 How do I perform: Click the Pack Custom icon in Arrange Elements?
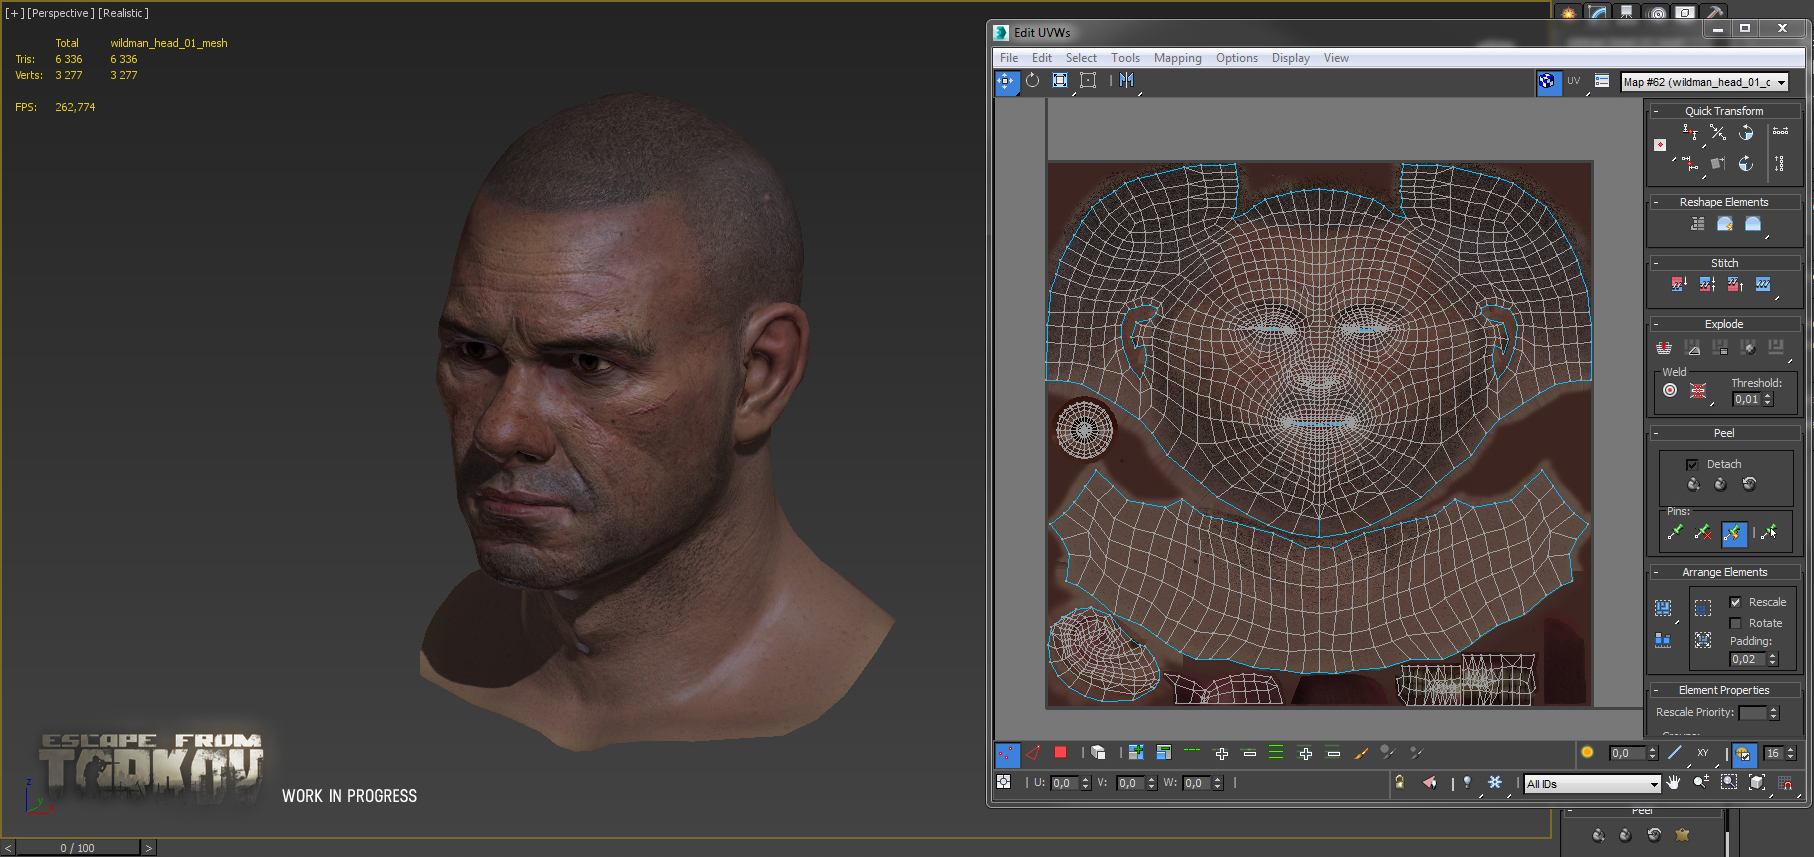point(1663,608)
